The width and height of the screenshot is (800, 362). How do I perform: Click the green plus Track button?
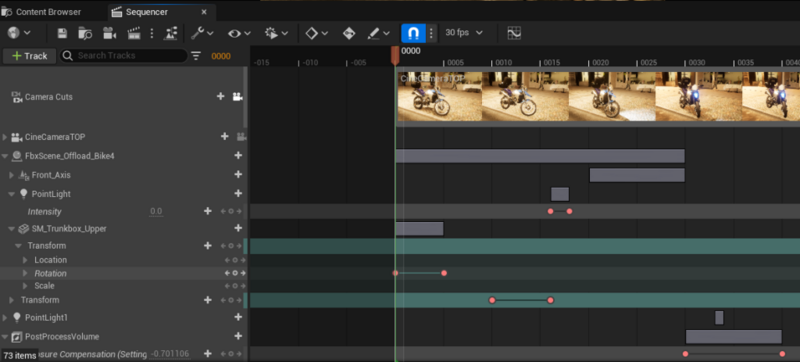pyautogui.click(x=30, y=56)
